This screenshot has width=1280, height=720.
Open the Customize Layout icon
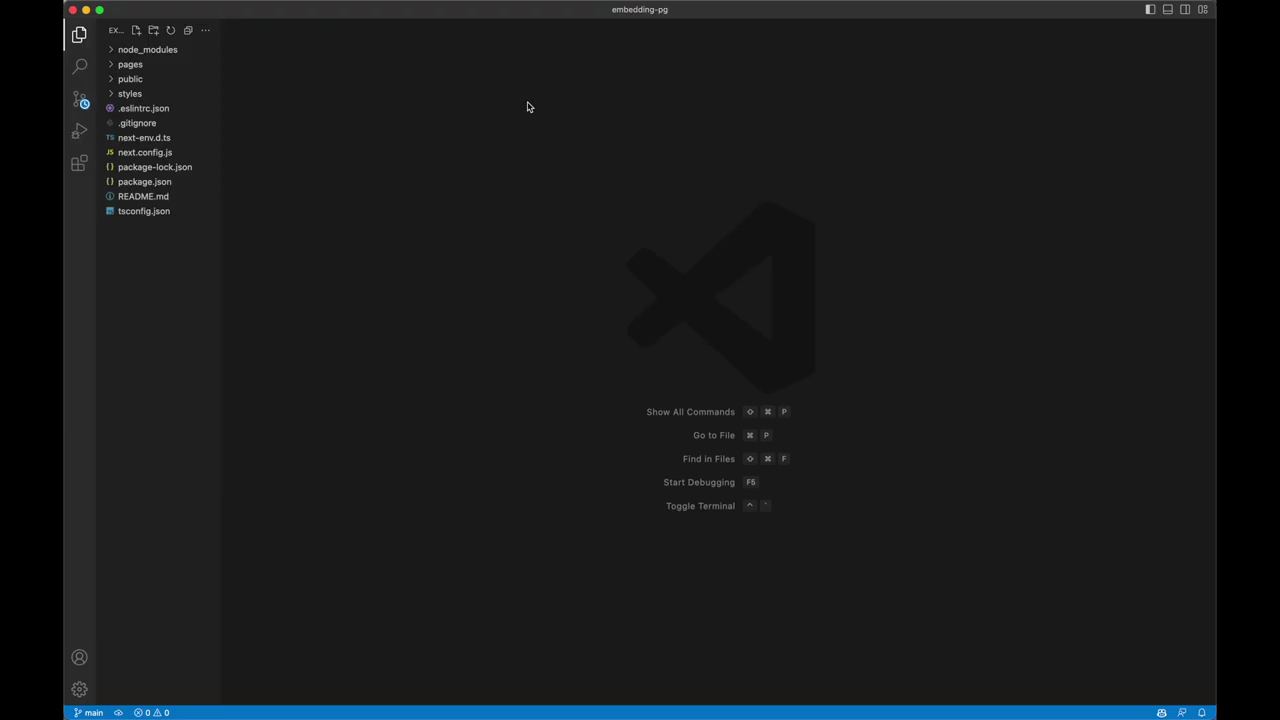click(x=1203, y=9)
